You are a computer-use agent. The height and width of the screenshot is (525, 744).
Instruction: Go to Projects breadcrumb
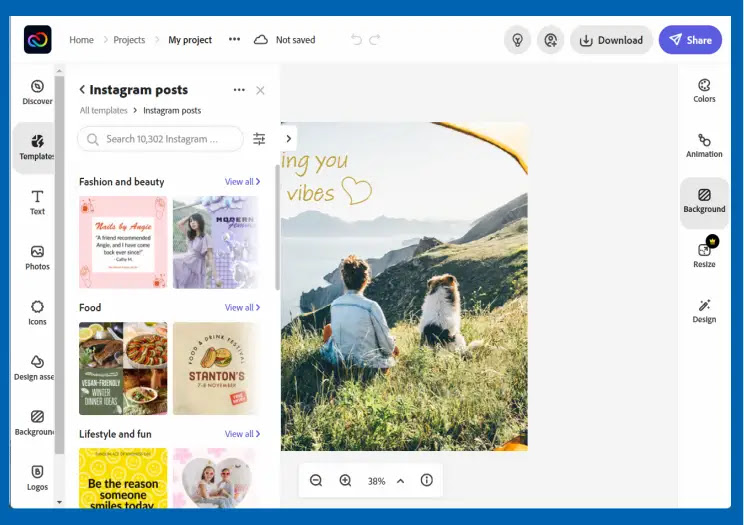pyautogui.click(x=129, y=40)
